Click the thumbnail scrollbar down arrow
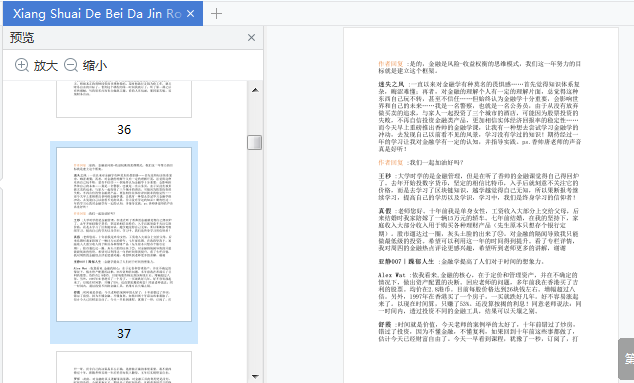Screen dimensions: 634x383 (255, 376)
